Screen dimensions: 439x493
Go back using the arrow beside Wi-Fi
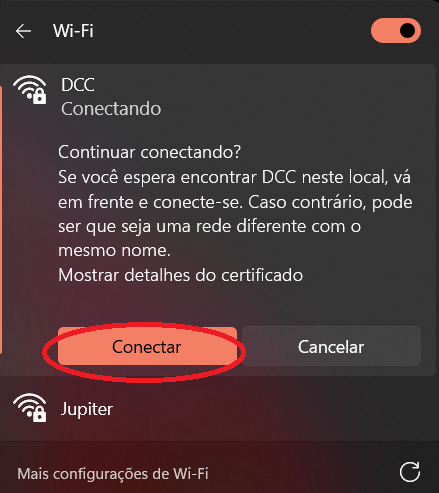(23, 31)
